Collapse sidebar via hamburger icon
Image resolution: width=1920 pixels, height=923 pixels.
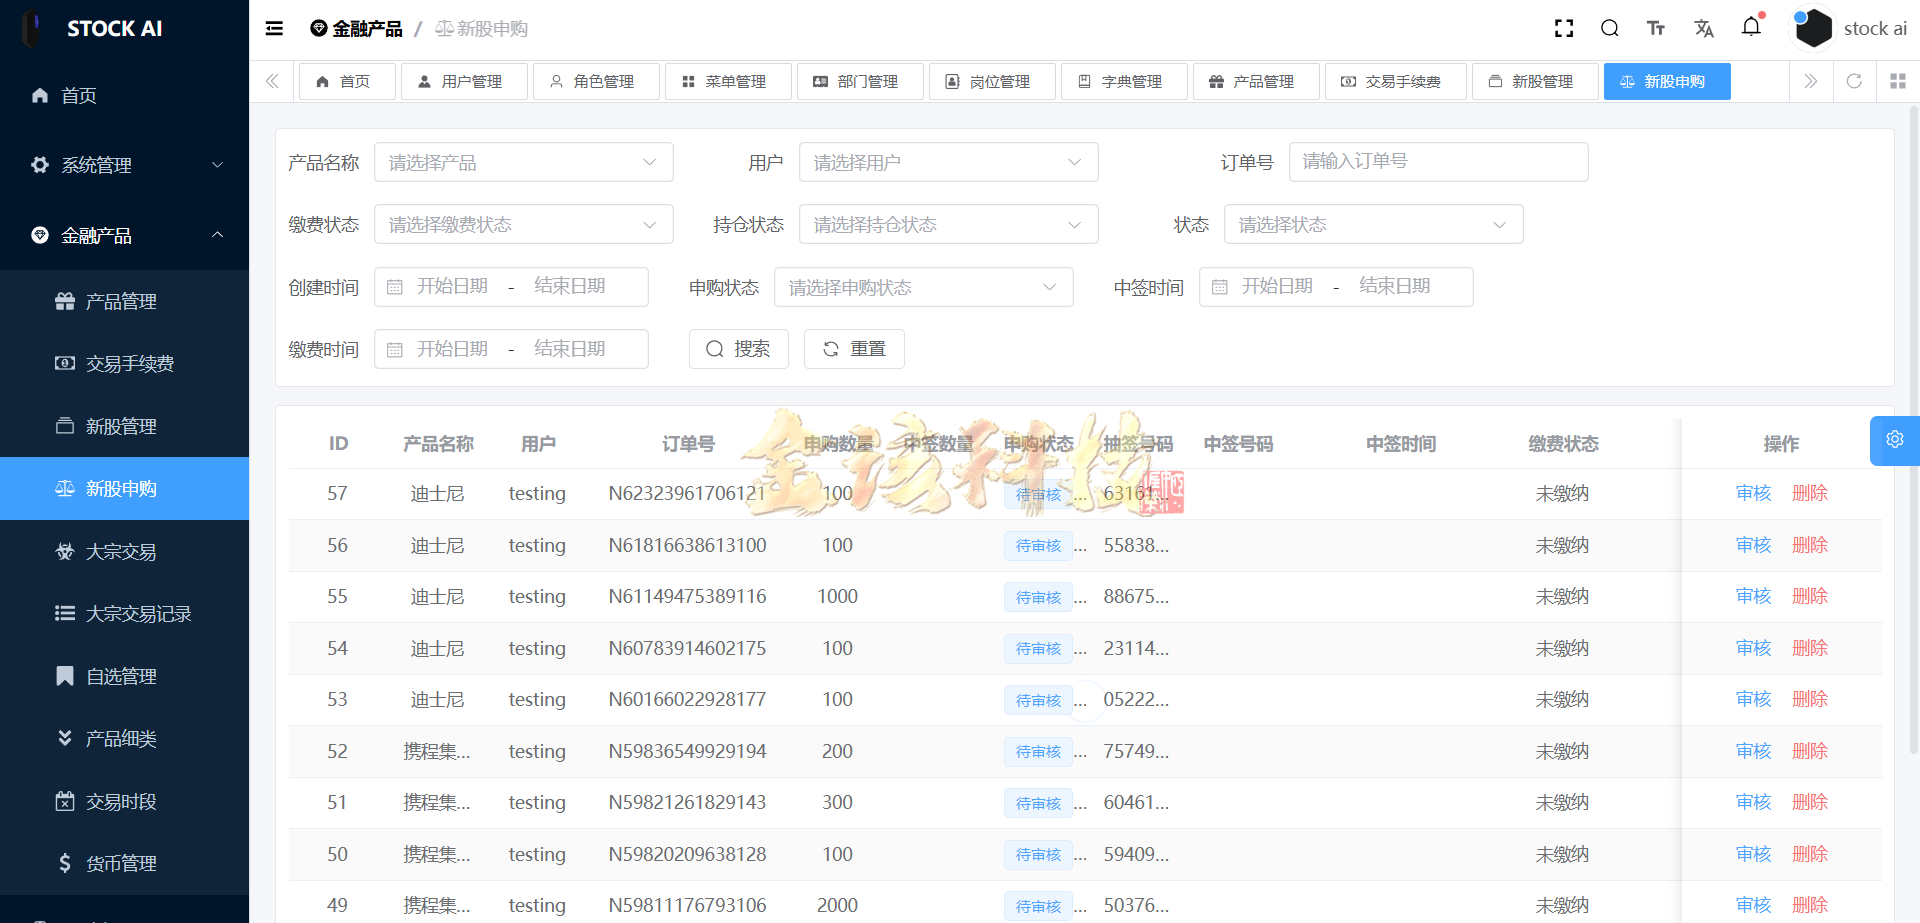[x=273, y=28]
